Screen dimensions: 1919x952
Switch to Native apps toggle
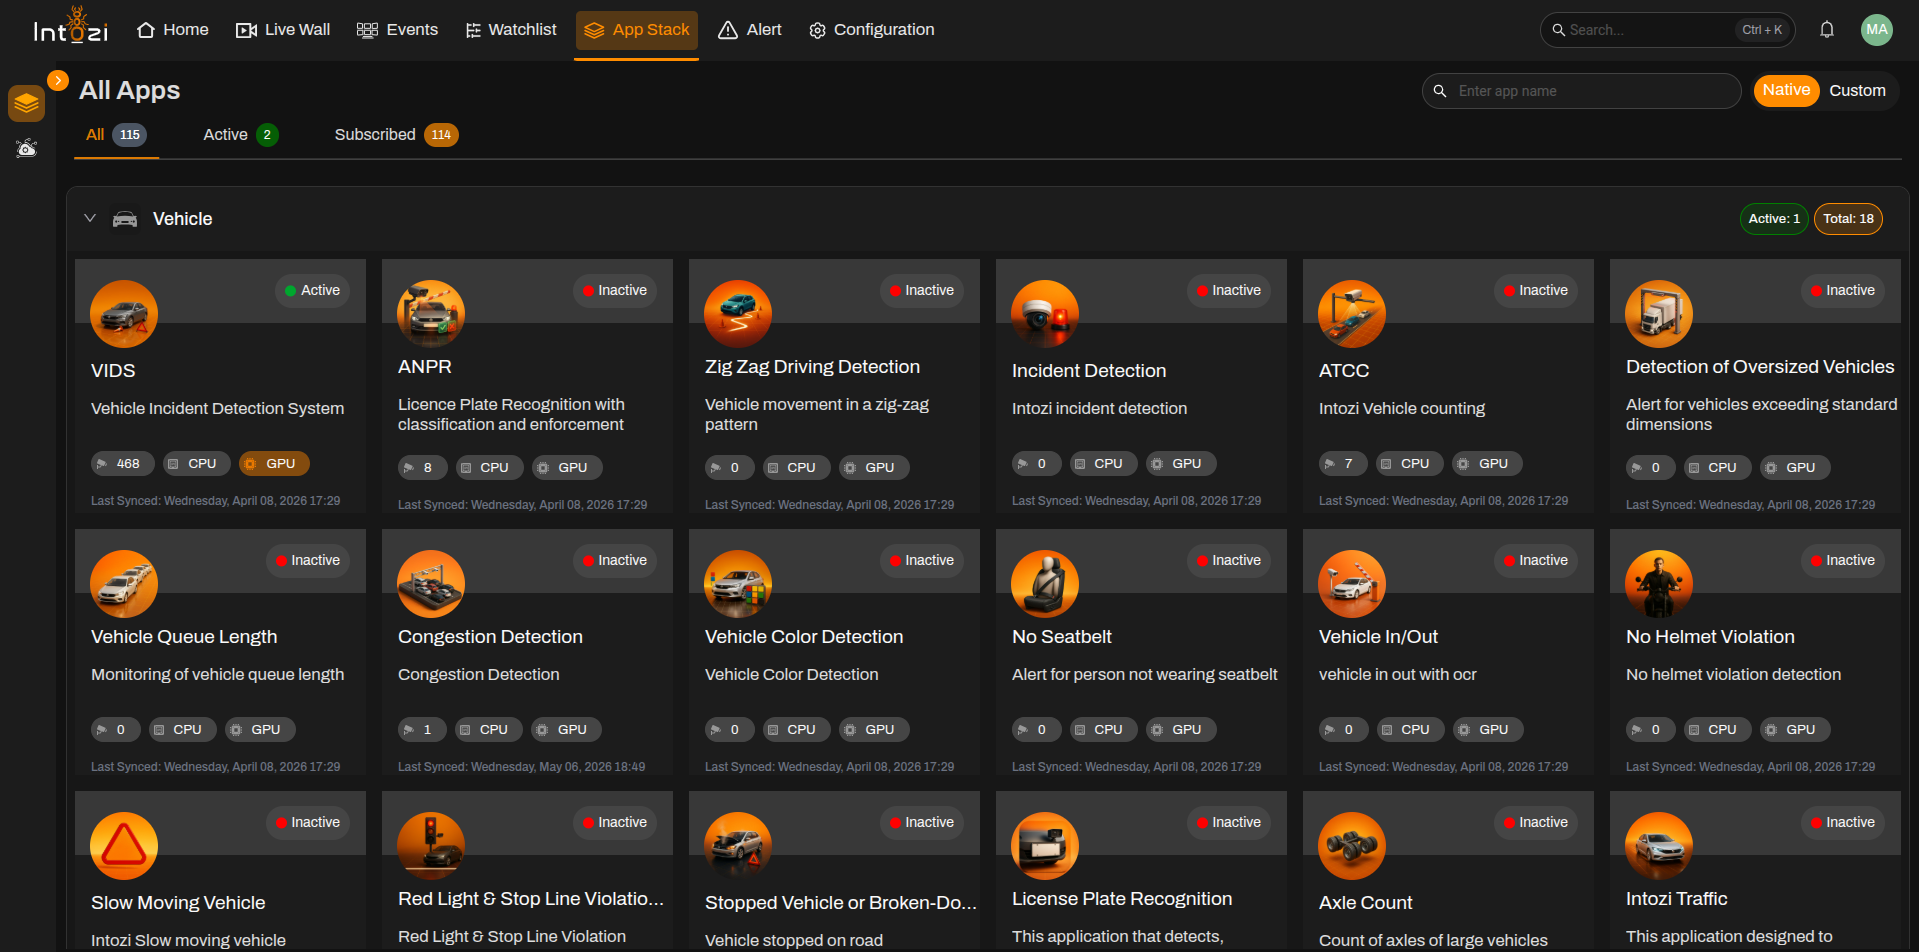pos(1786,90)
